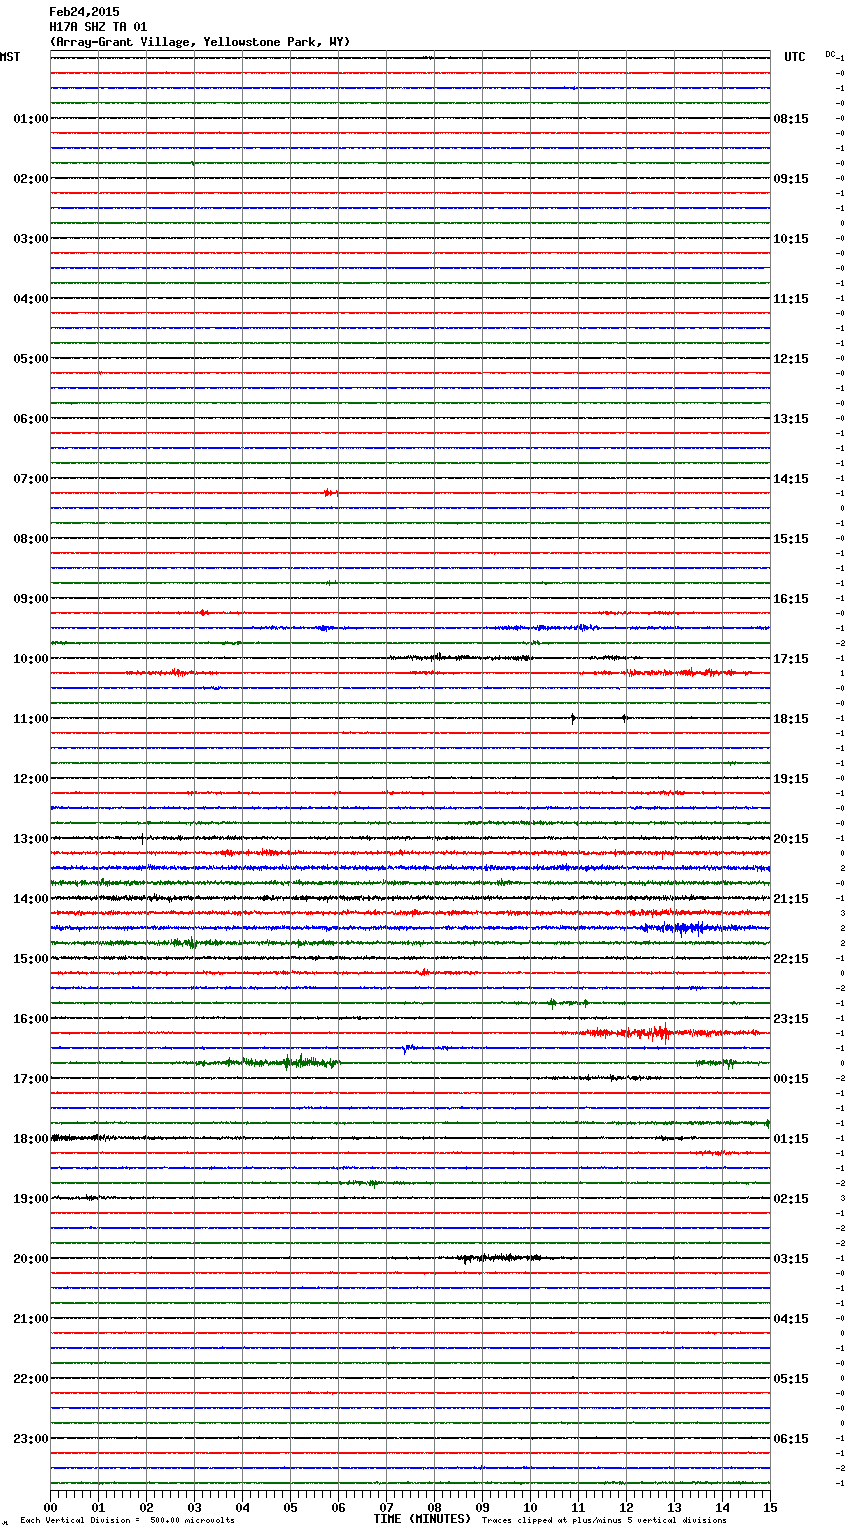Click the 18:15 UTC time label
The width and height of the screenshot is (850, 1534).
pos(791,719)
